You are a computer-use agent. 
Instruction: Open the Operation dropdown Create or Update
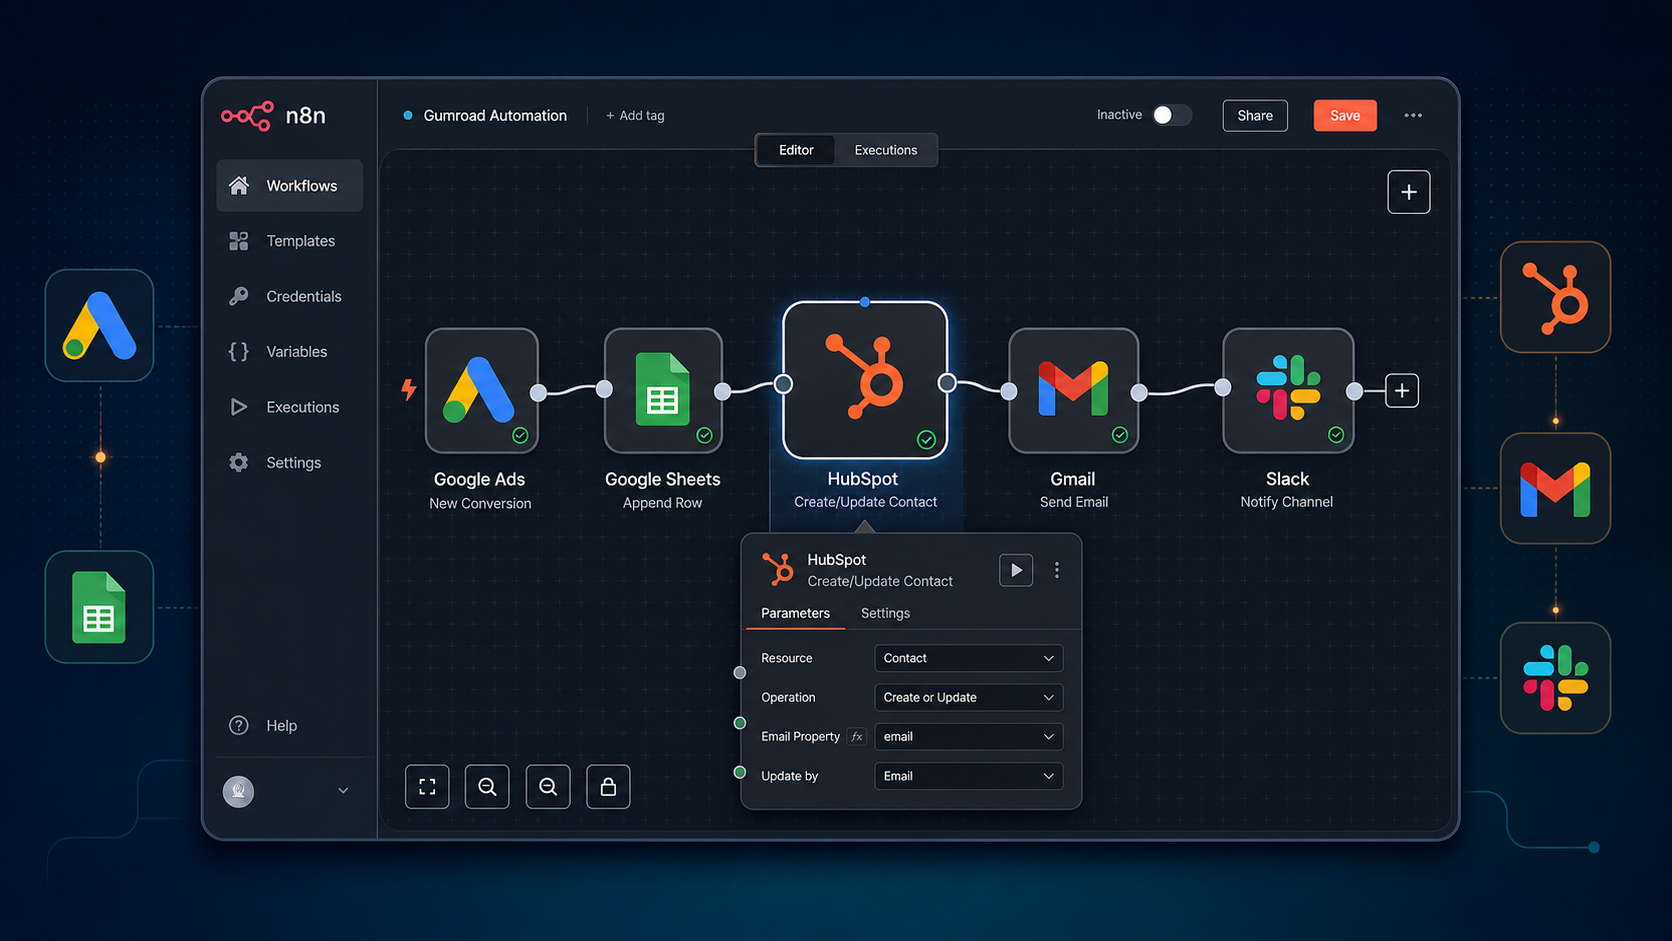coord(968,697)
